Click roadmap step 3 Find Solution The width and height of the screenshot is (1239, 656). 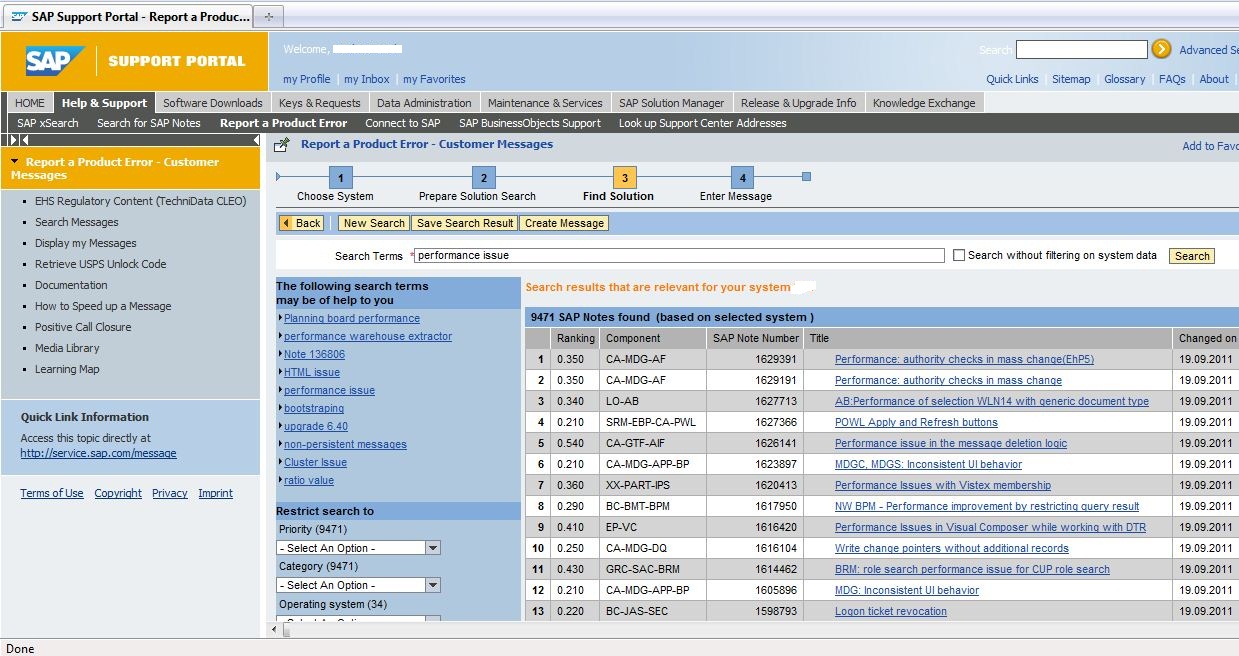pos(624,179)
